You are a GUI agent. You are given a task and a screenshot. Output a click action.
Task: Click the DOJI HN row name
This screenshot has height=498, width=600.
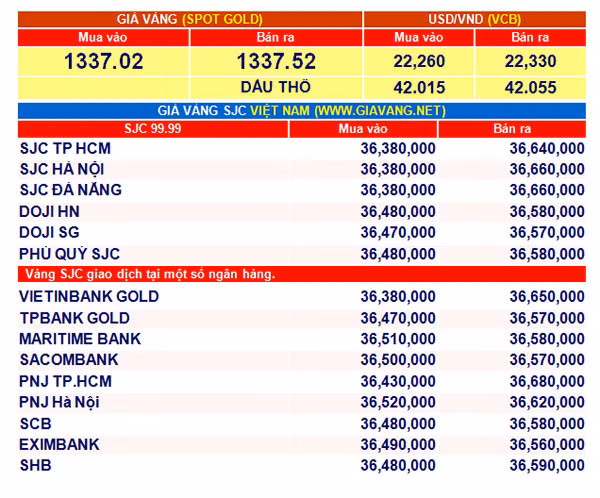(49, 212)
